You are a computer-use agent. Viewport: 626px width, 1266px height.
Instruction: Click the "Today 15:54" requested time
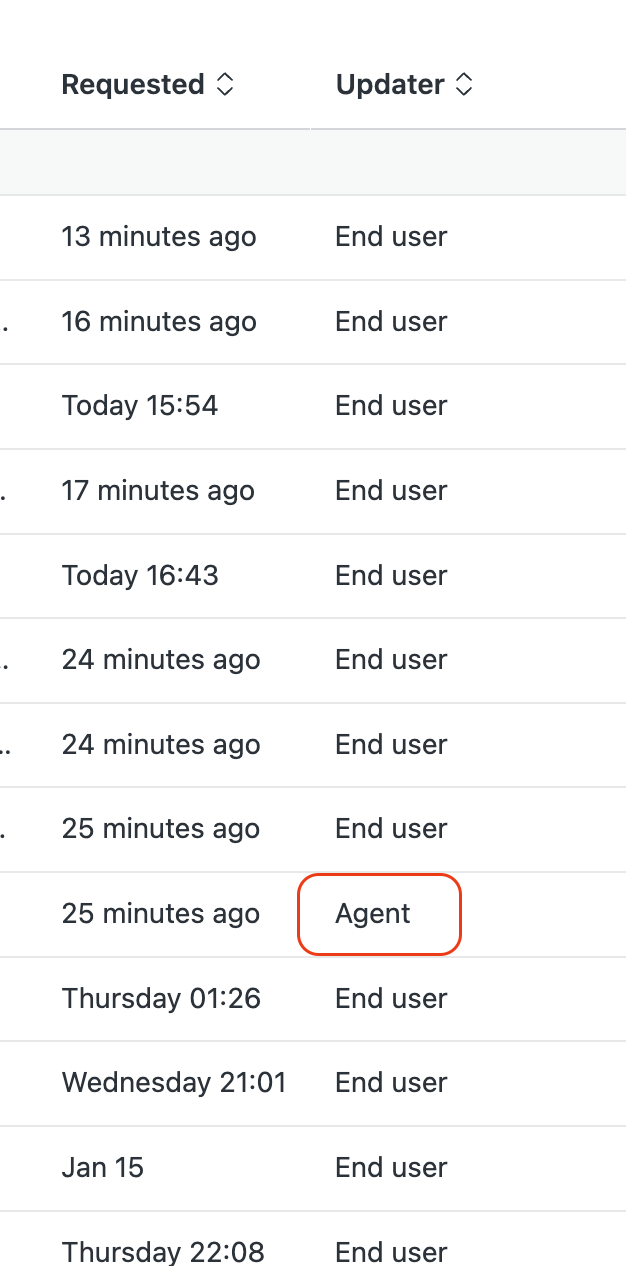pyautogui.click(x=140, y=406)
